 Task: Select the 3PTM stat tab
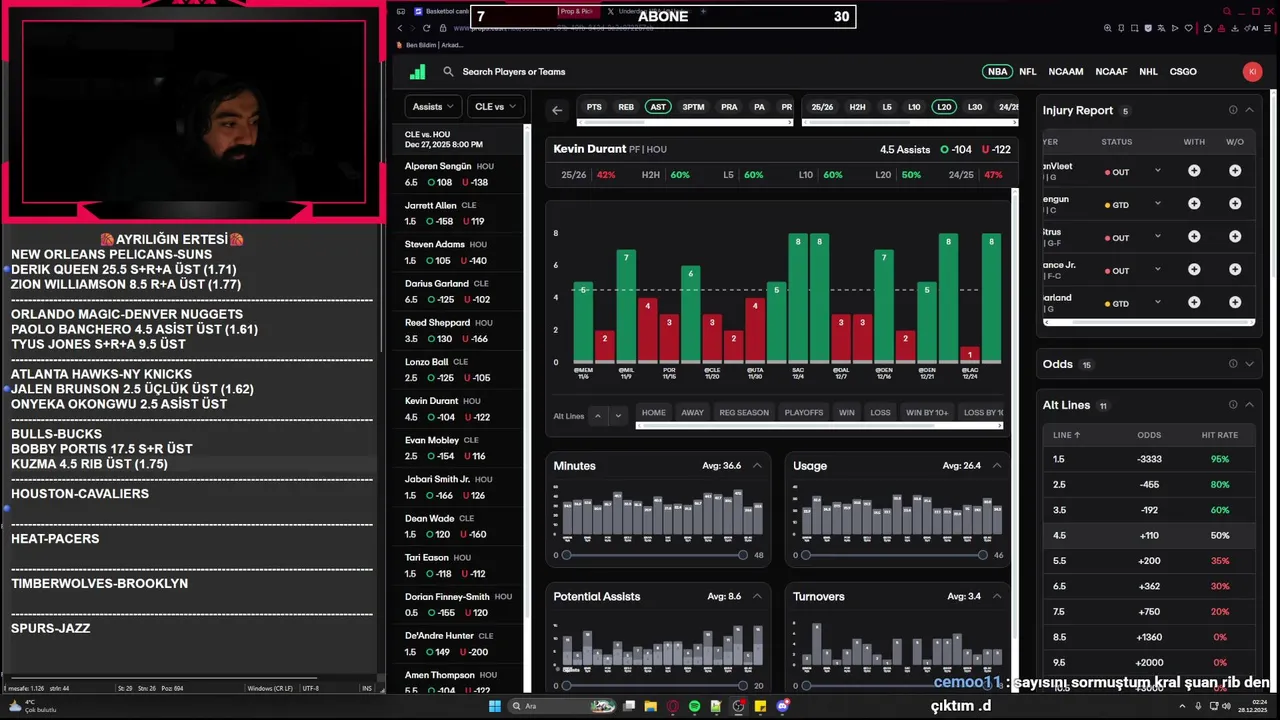[x=693, y=107]
